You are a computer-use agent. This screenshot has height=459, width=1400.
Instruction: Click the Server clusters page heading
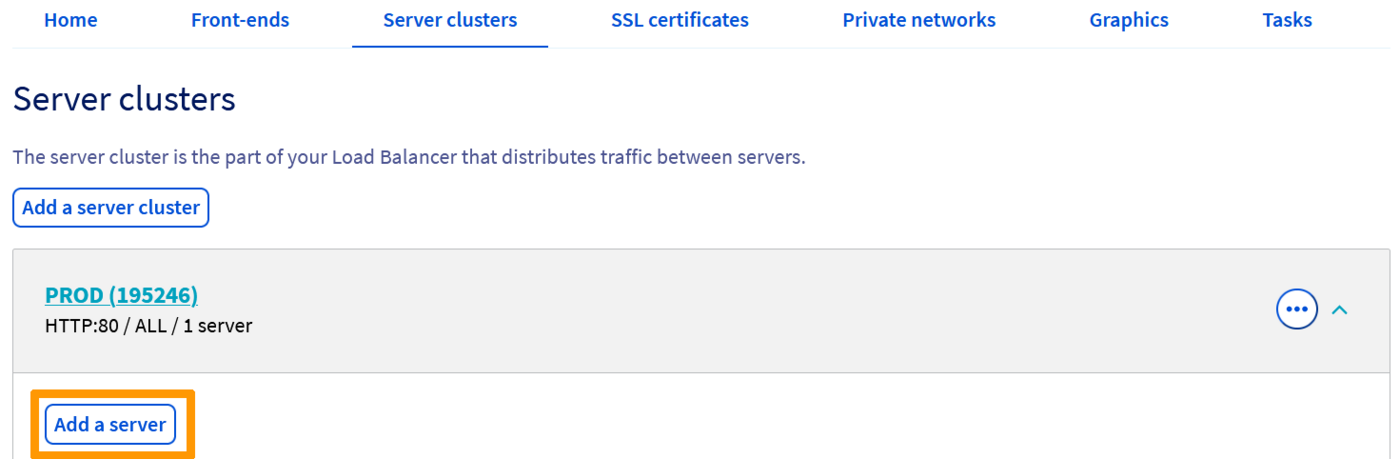[x=124, y=99]
